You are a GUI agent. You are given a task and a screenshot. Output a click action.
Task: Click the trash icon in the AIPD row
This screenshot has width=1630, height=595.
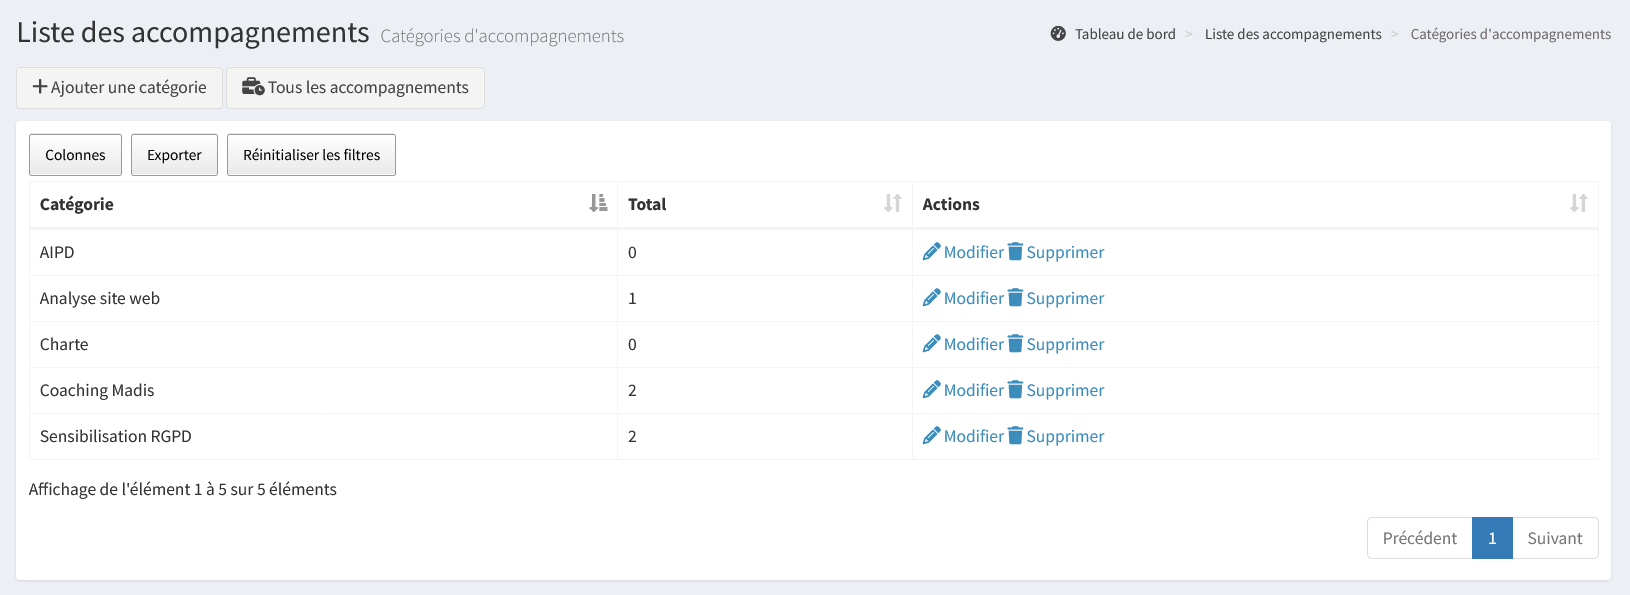click(x=1015, y=251)
